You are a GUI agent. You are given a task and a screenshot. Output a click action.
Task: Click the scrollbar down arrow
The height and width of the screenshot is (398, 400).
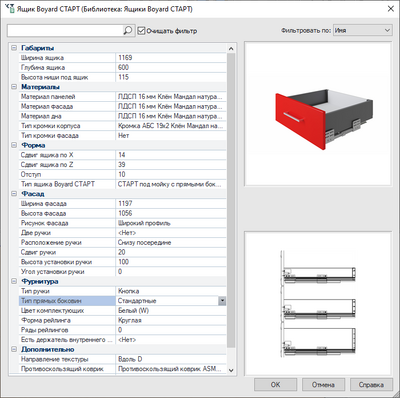pos(231,370)
